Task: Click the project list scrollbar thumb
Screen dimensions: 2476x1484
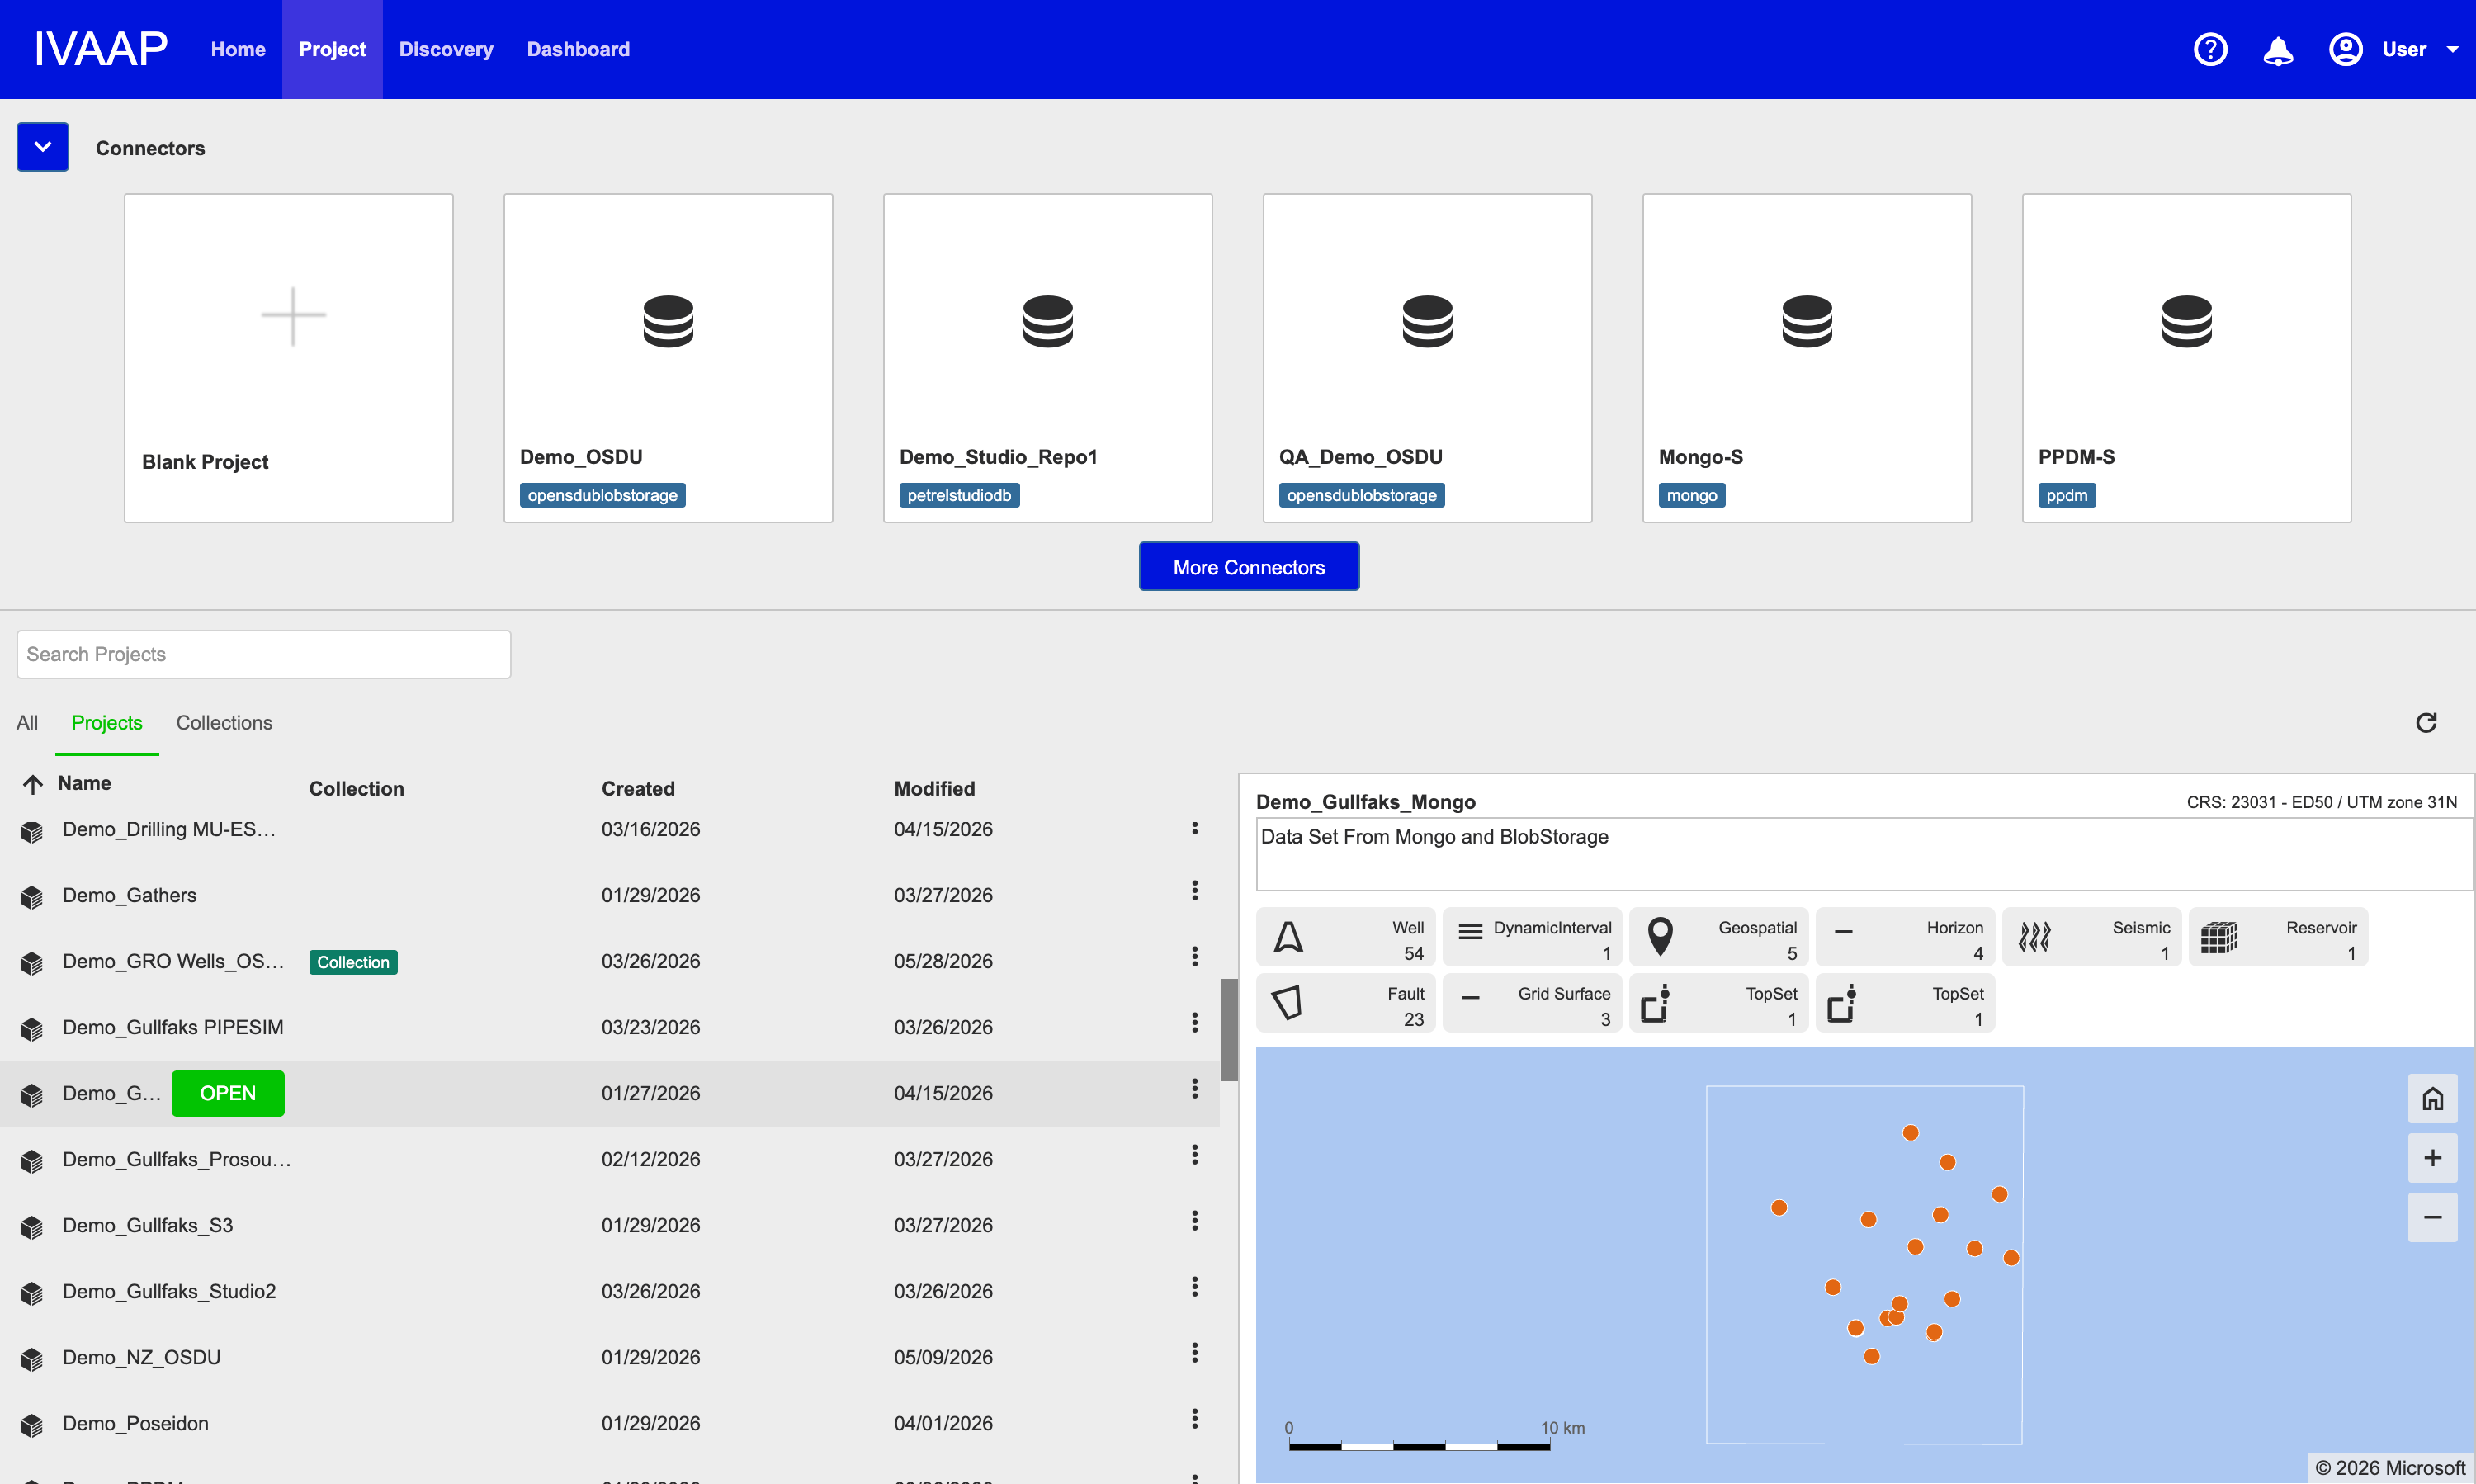Action: pos(1229,1030)
